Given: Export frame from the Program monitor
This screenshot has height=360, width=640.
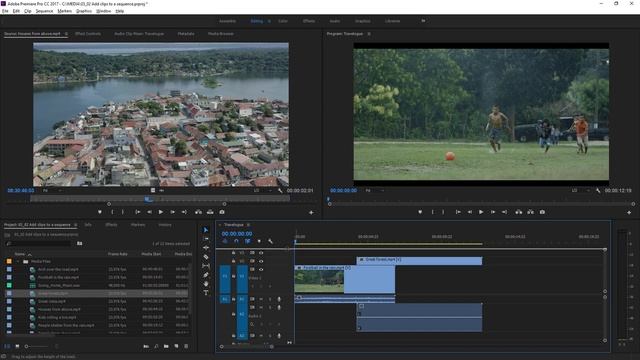Looking at the screenshot, I should (542, 212).
